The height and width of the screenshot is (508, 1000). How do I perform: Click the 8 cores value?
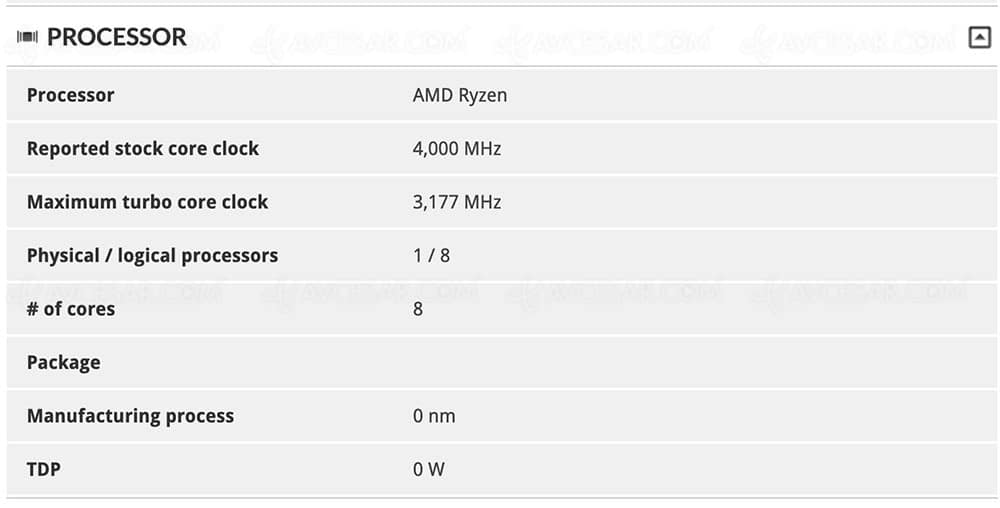click(418, 309)
